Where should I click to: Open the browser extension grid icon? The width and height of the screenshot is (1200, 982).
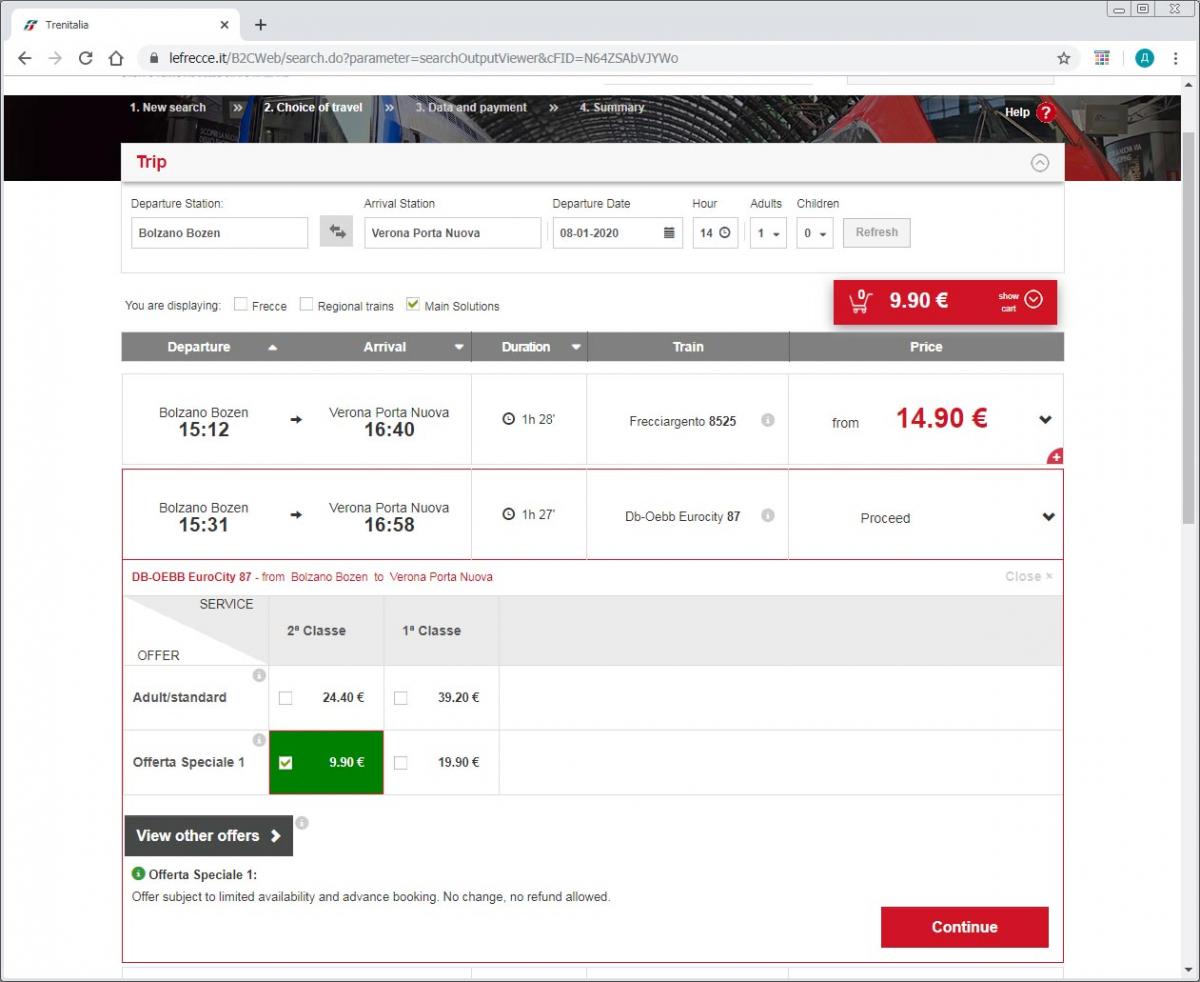1102,58
